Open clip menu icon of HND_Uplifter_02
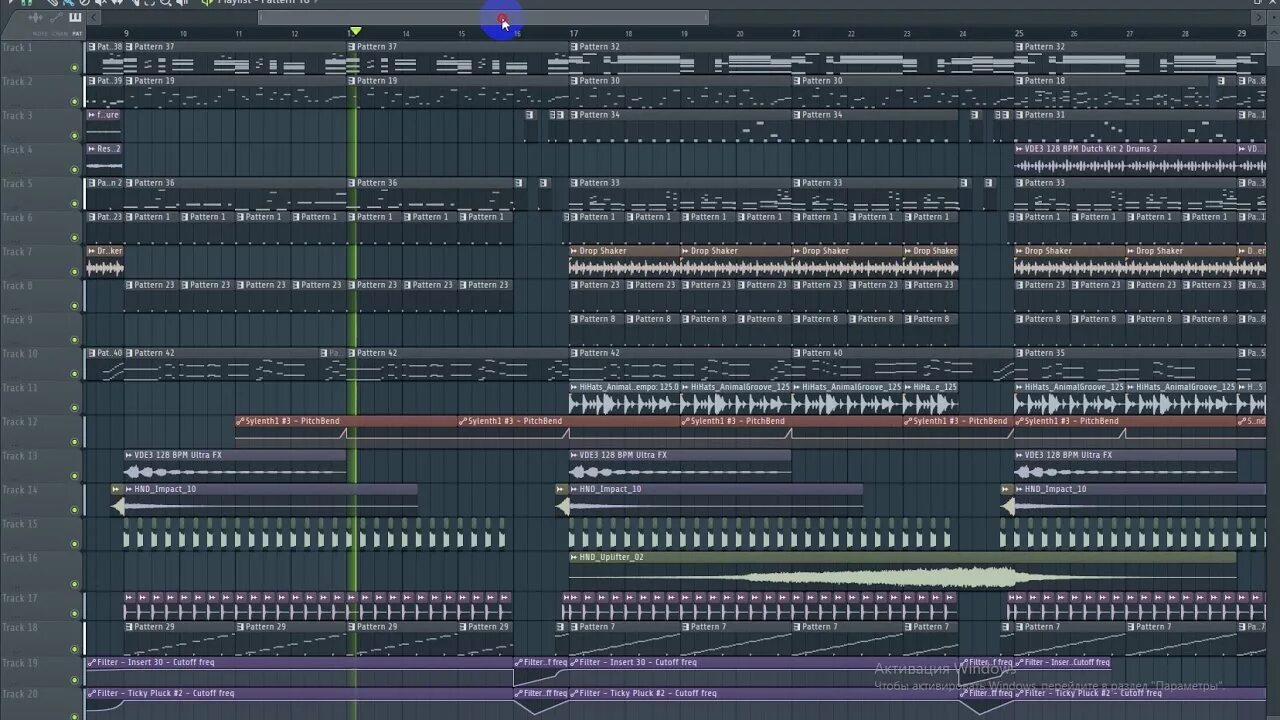This screenshot has height=720, width=1280. click(574, 557)
